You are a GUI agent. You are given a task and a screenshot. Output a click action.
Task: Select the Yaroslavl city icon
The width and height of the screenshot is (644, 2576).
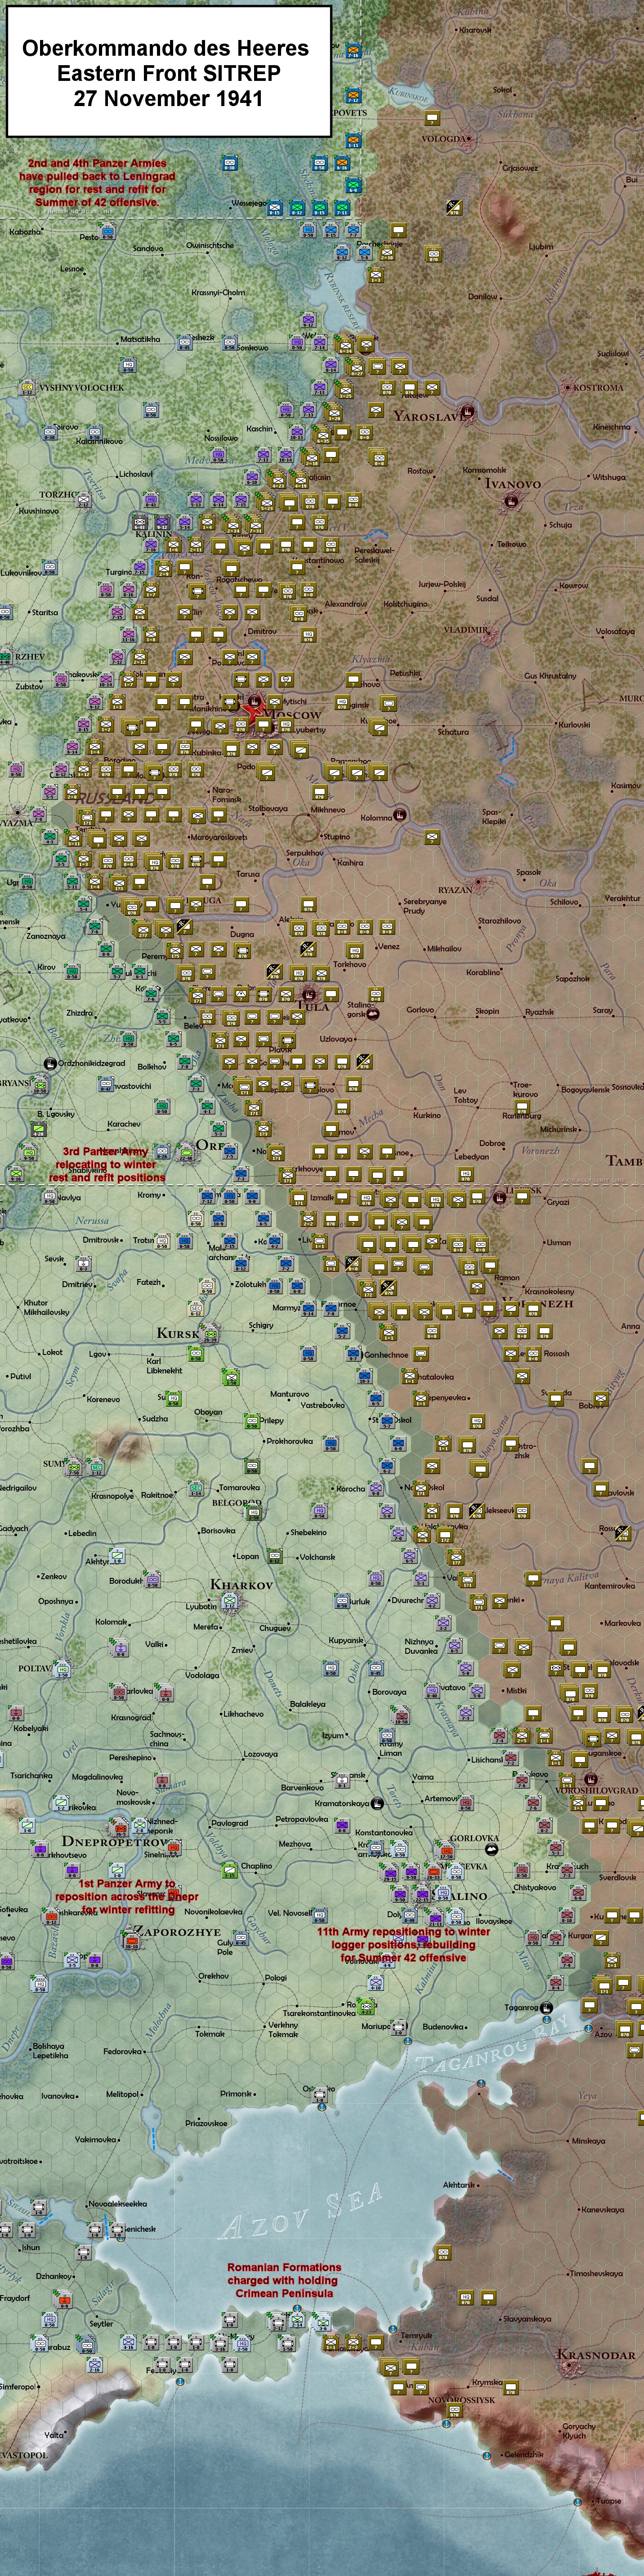click(466, 411)
